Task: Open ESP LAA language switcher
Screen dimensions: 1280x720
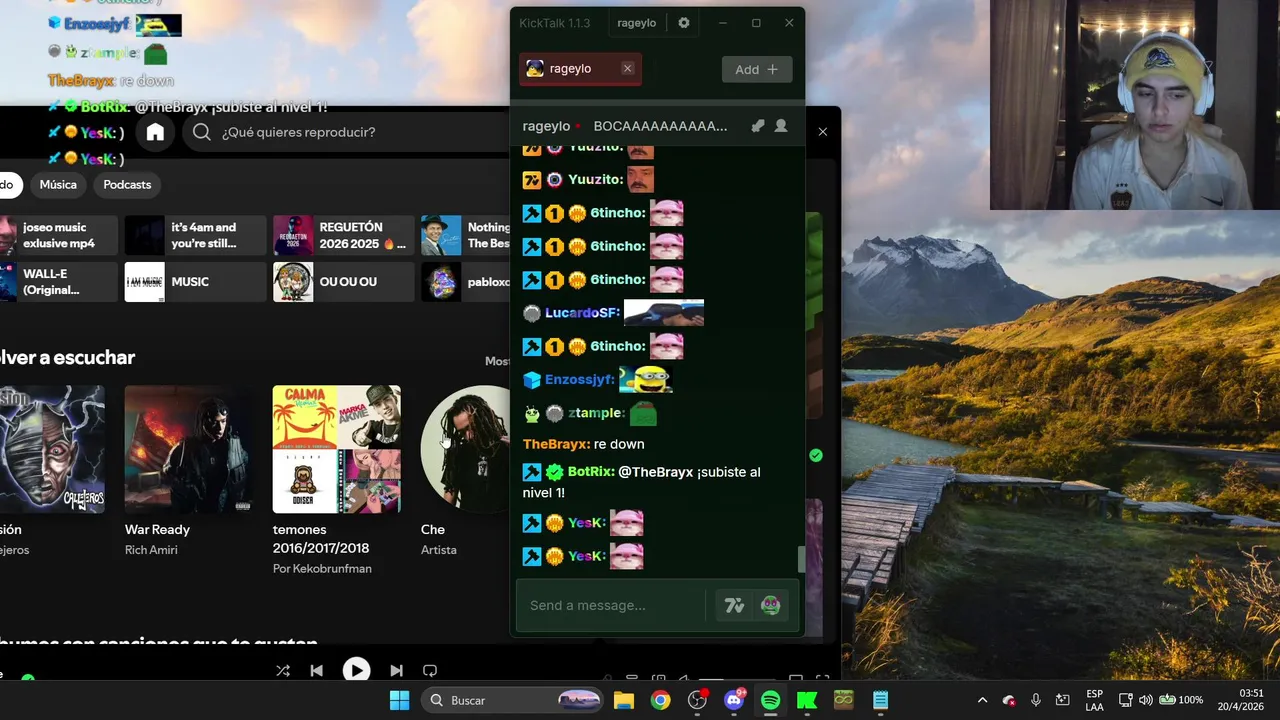Action: pyautogui.click(x=1095, y=700)
